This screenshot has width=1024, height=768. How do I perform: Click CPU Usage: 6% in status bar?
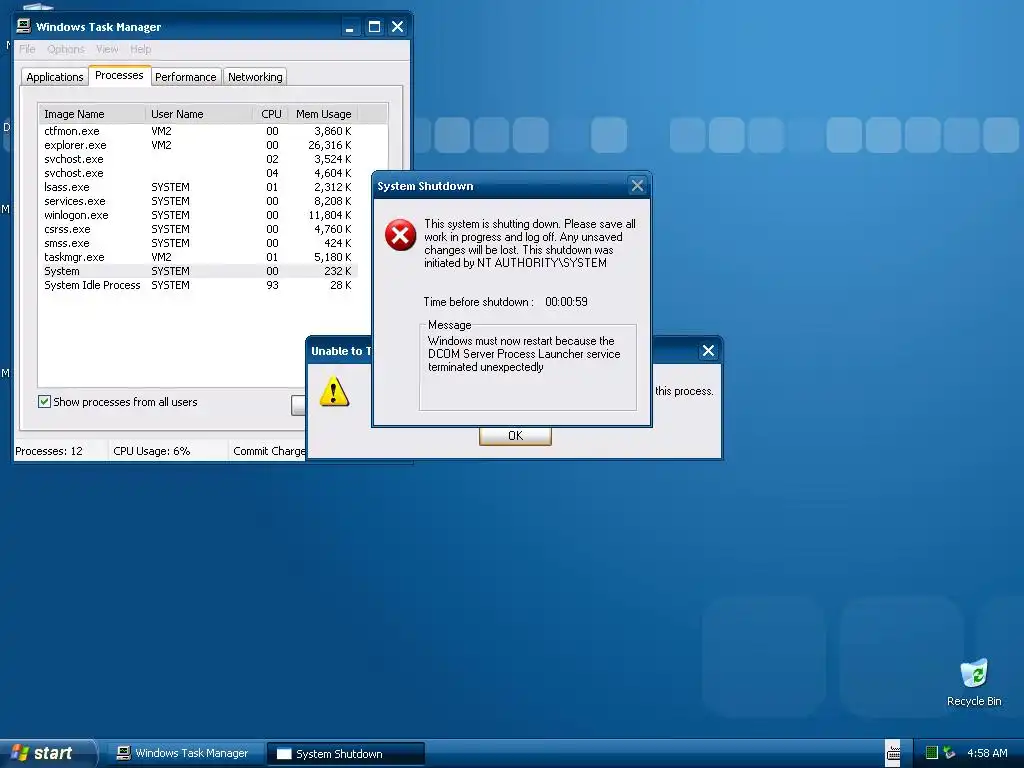(152, 451)
